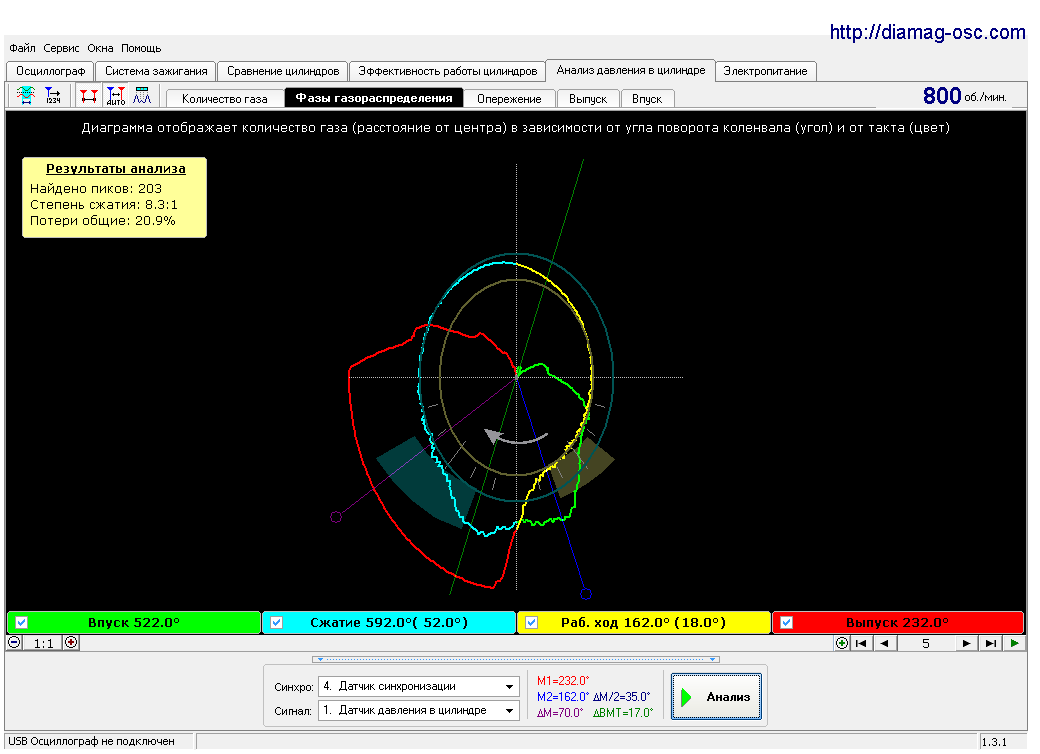Click the USB Осциллограф не подключен status
Viewport: 1040px width, 754px height.
92,741
